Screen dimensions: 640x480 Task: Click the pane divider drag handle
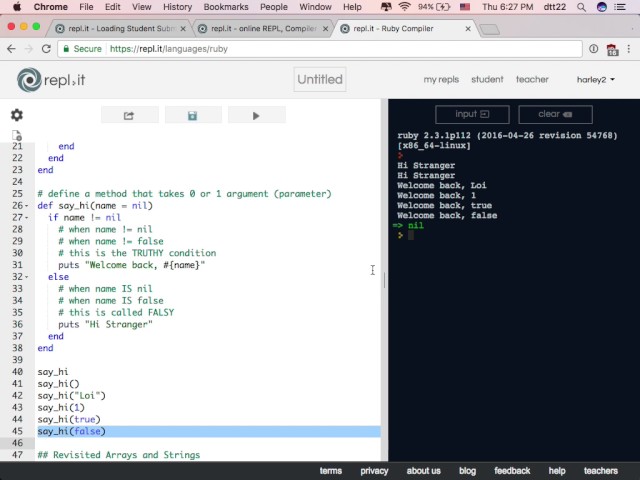tap(384, 280)
